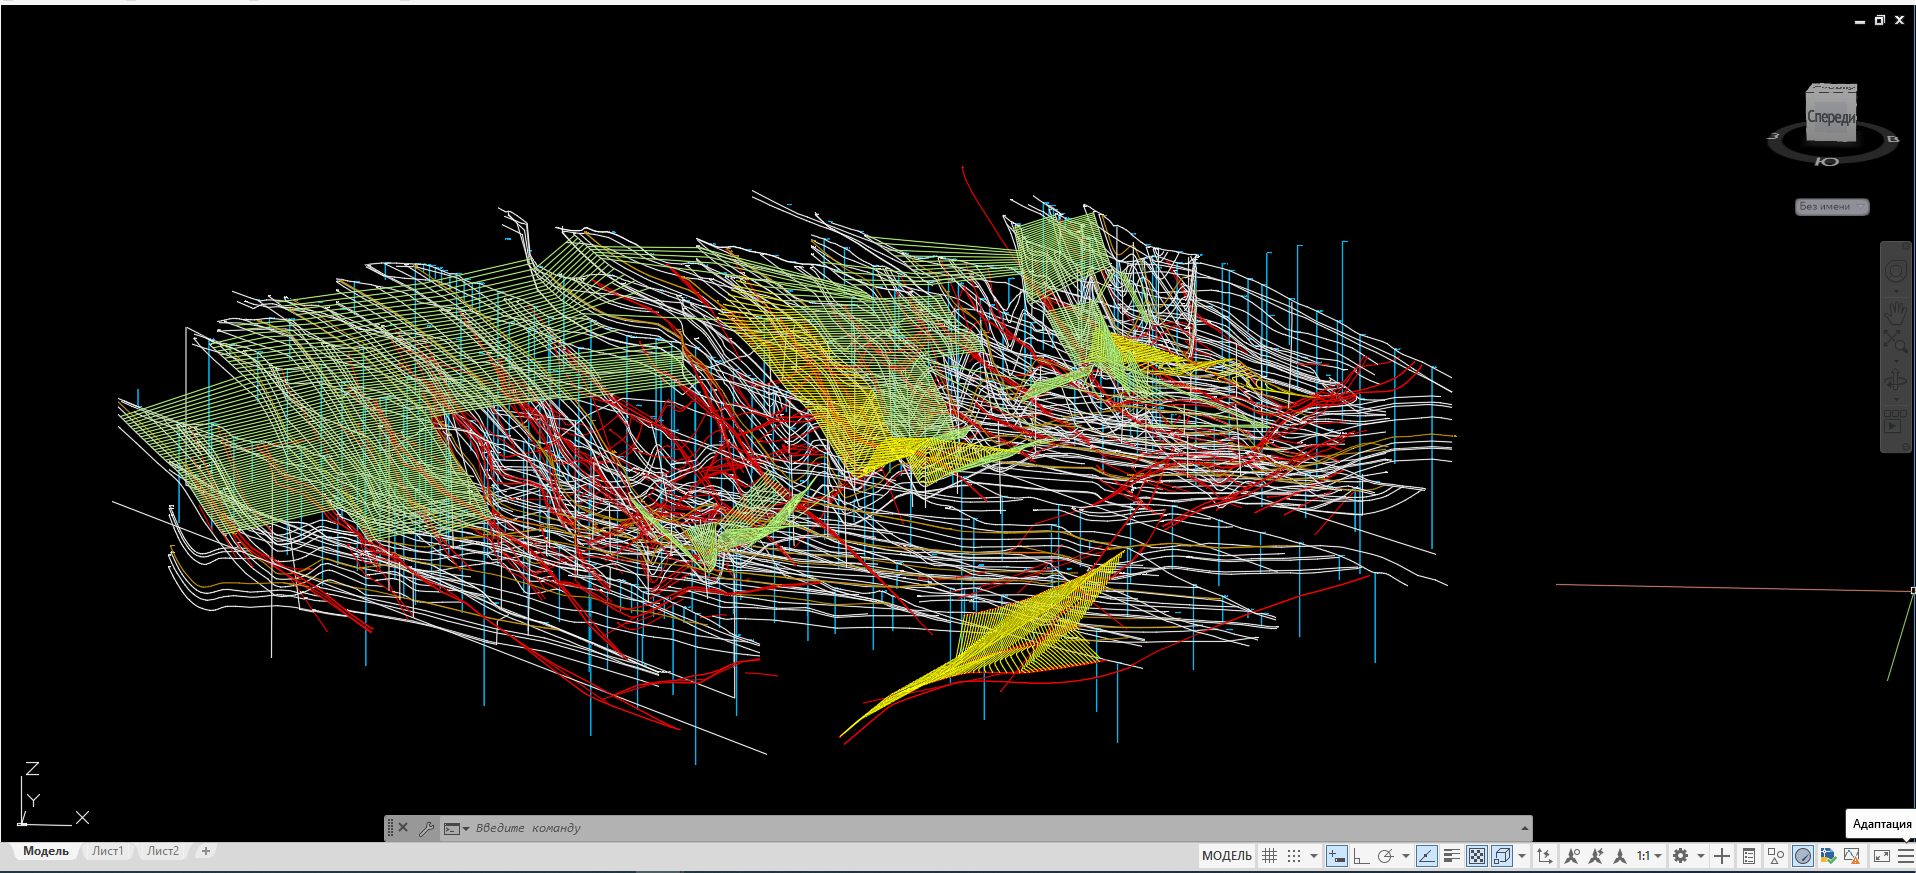Viewport: 1916px width, 873px height.
Task: Click the annotation scale symbol icon
Action: [1620, 856]
